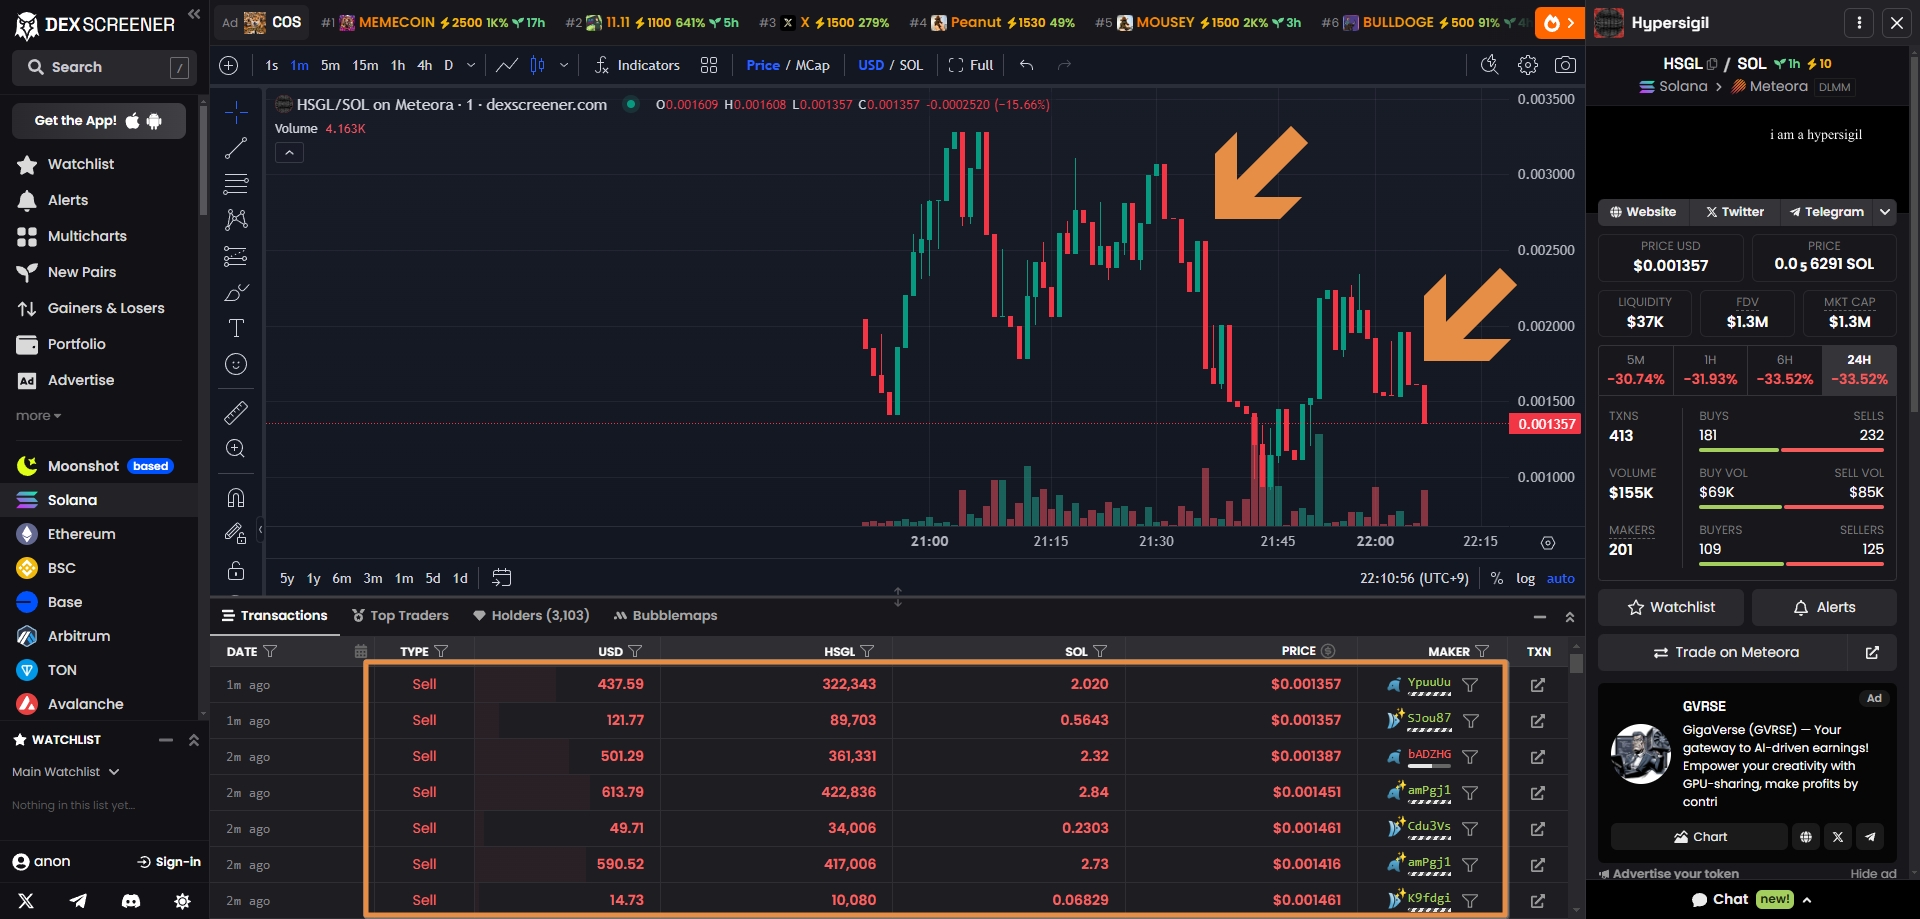
Task: Add a symbol to compare
Action: [x=229, y=65]
